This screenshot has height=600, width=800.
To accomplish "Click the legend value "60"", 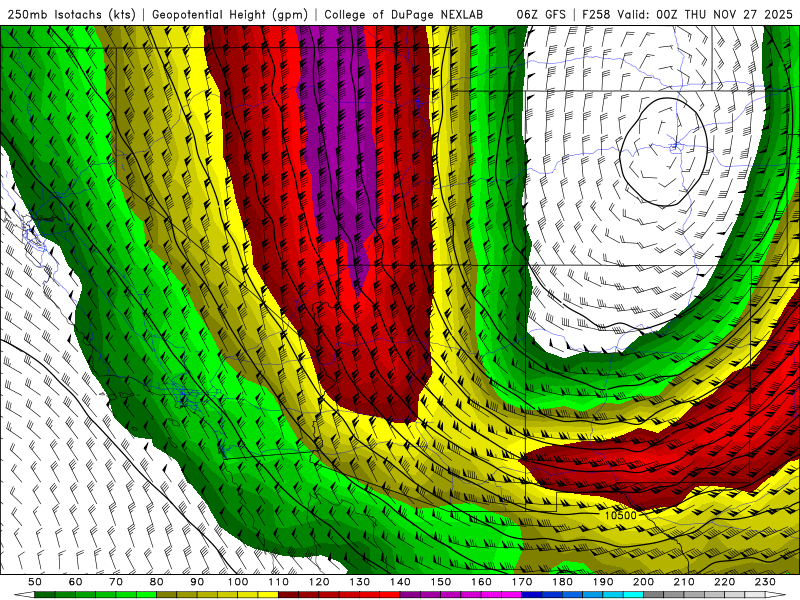I will (x=76, y=582).
